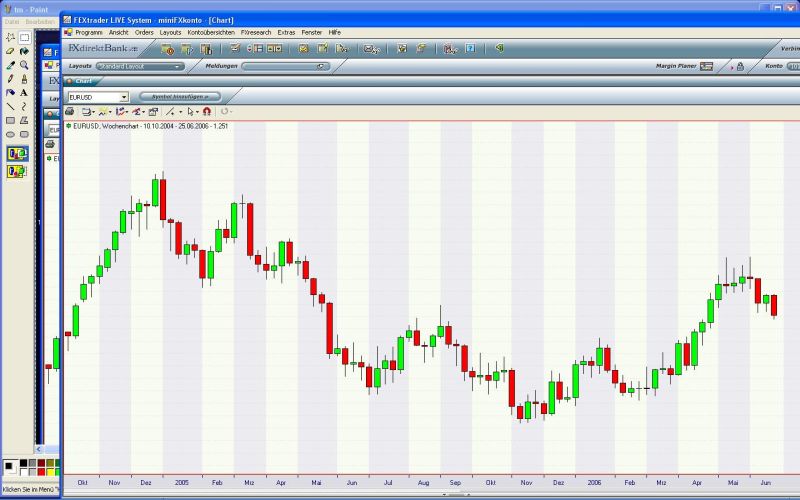
Task: Click the FXdirektBank logo
Action: (x=103, y=48)
